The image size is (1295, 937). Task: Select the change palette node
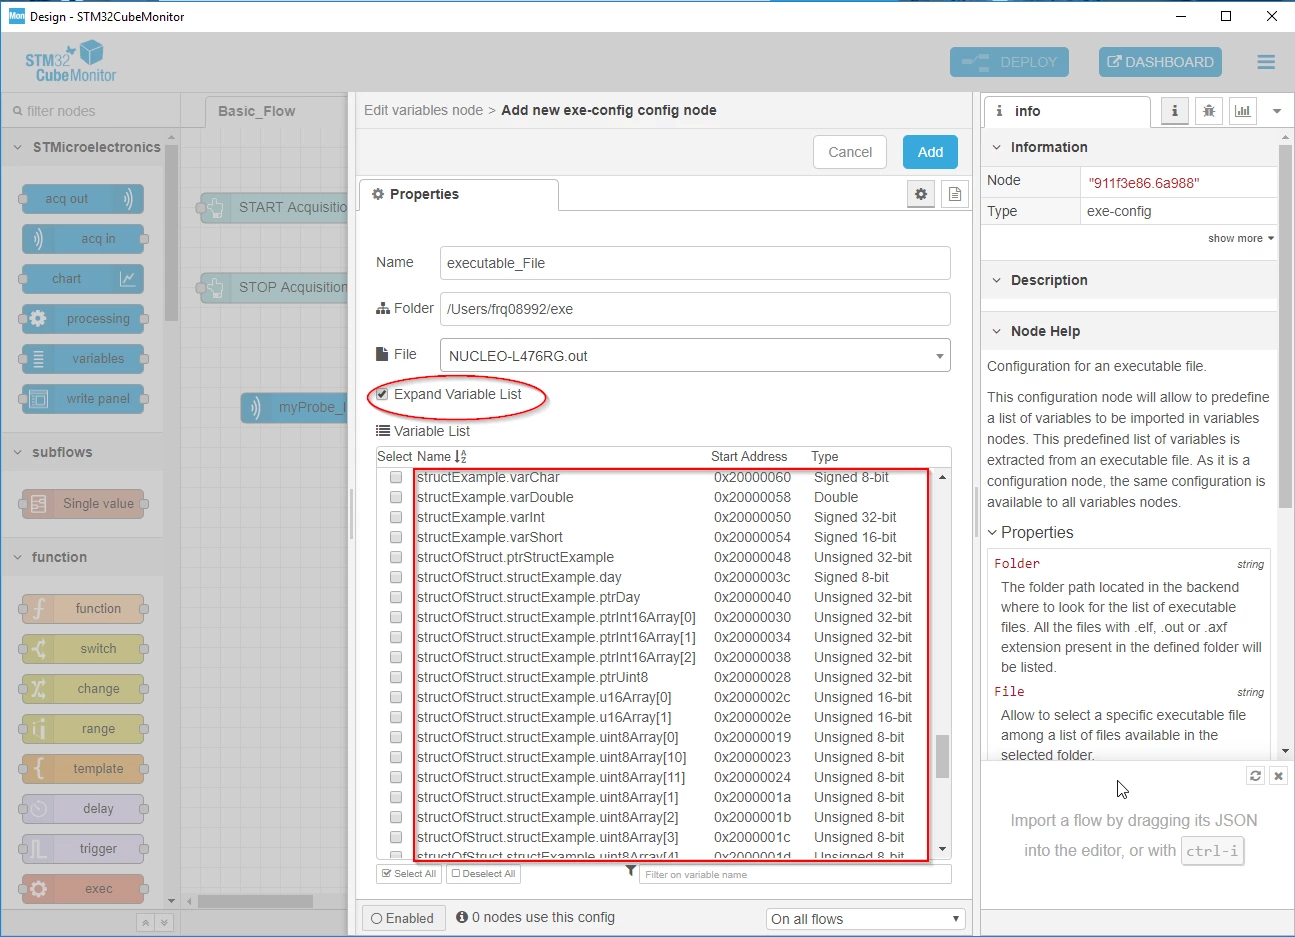click(x=82, y=689)
